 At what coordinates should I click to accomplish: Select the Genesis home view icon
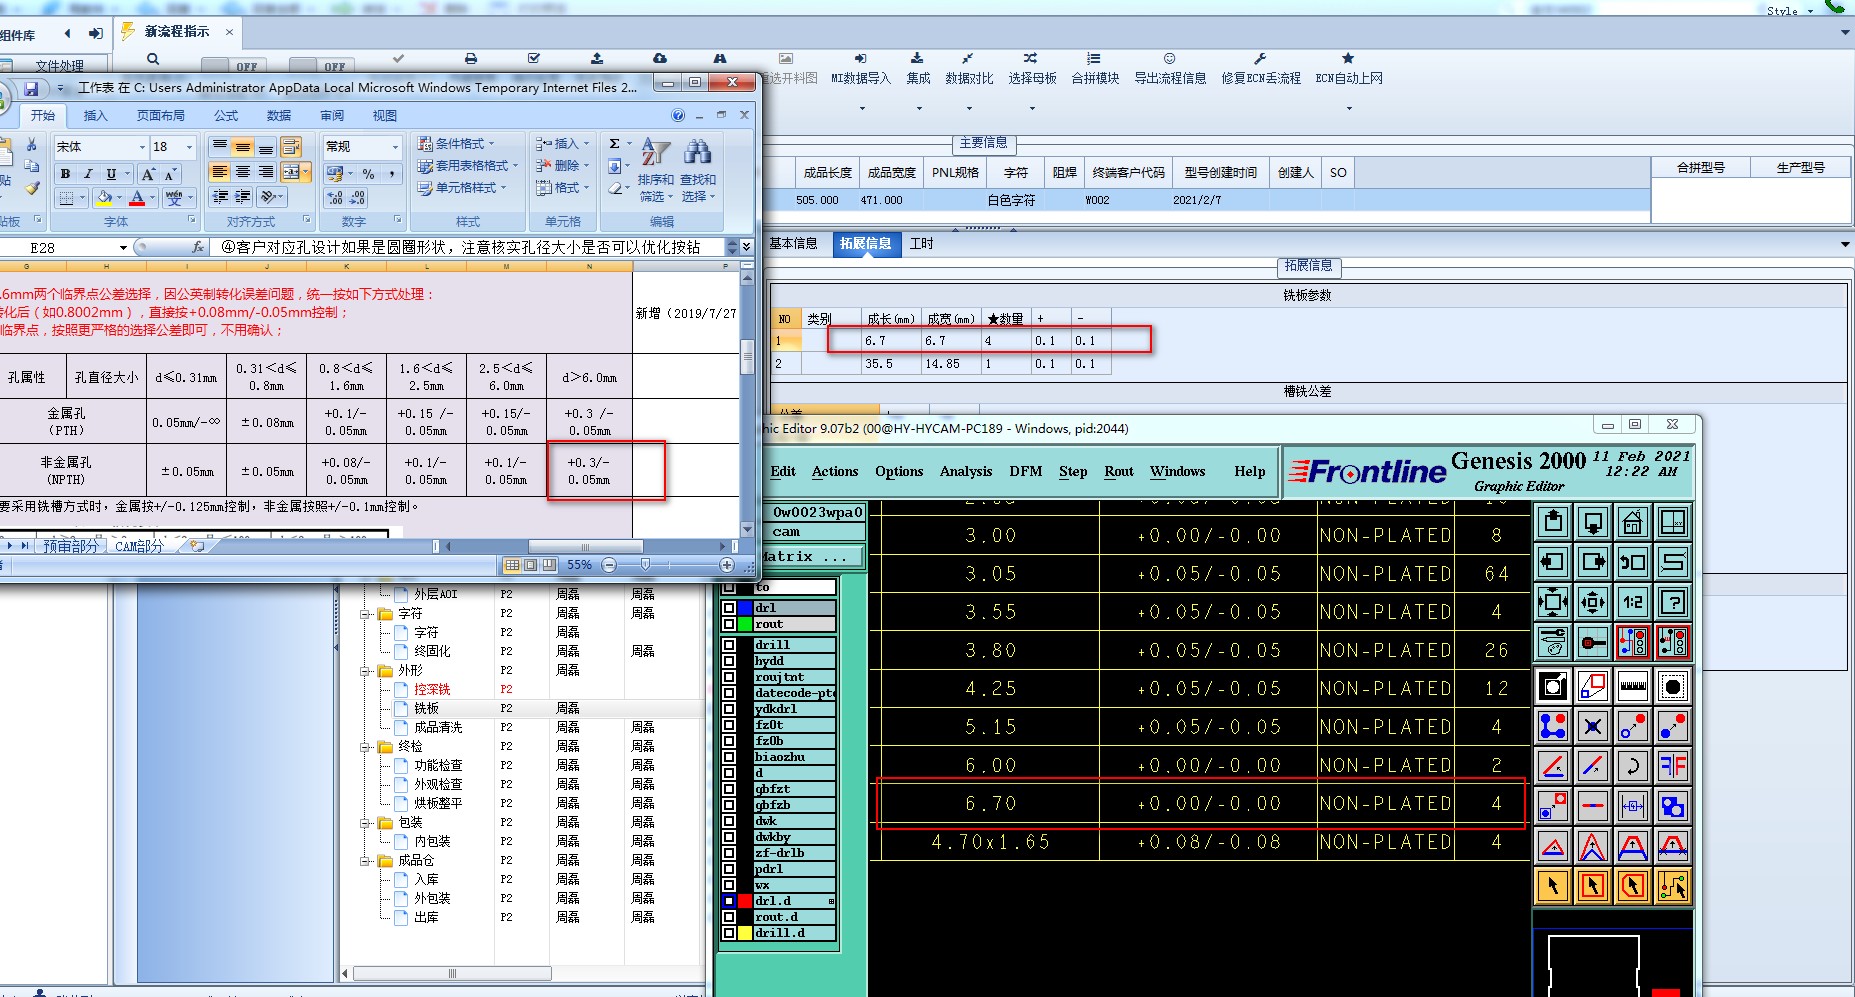coord(1632,522)
